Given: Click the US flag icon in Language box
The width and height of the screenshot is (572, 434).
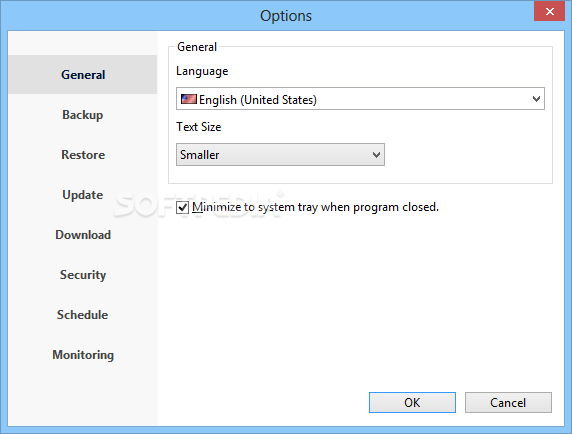Looking at the screenshot, I should coord(189,99).
